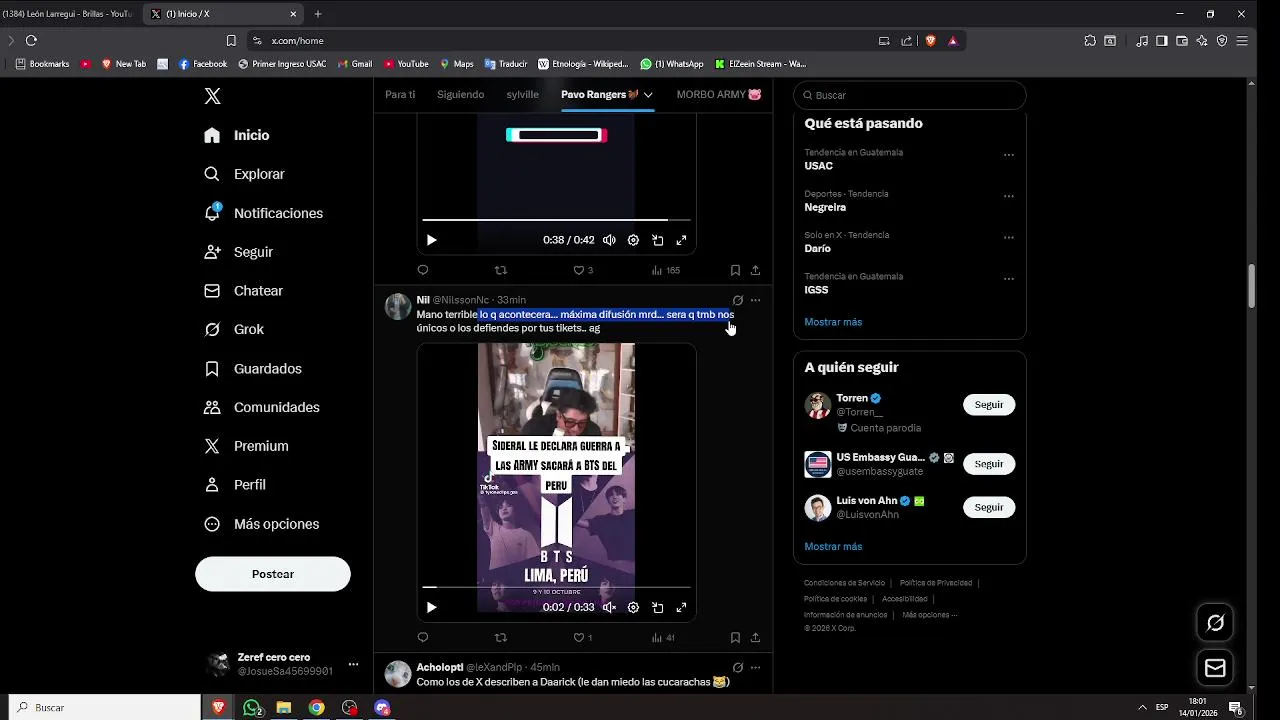Open Chatear messages in the sidebar
Screen dimensions: 1280x720
tap(243, 291)
